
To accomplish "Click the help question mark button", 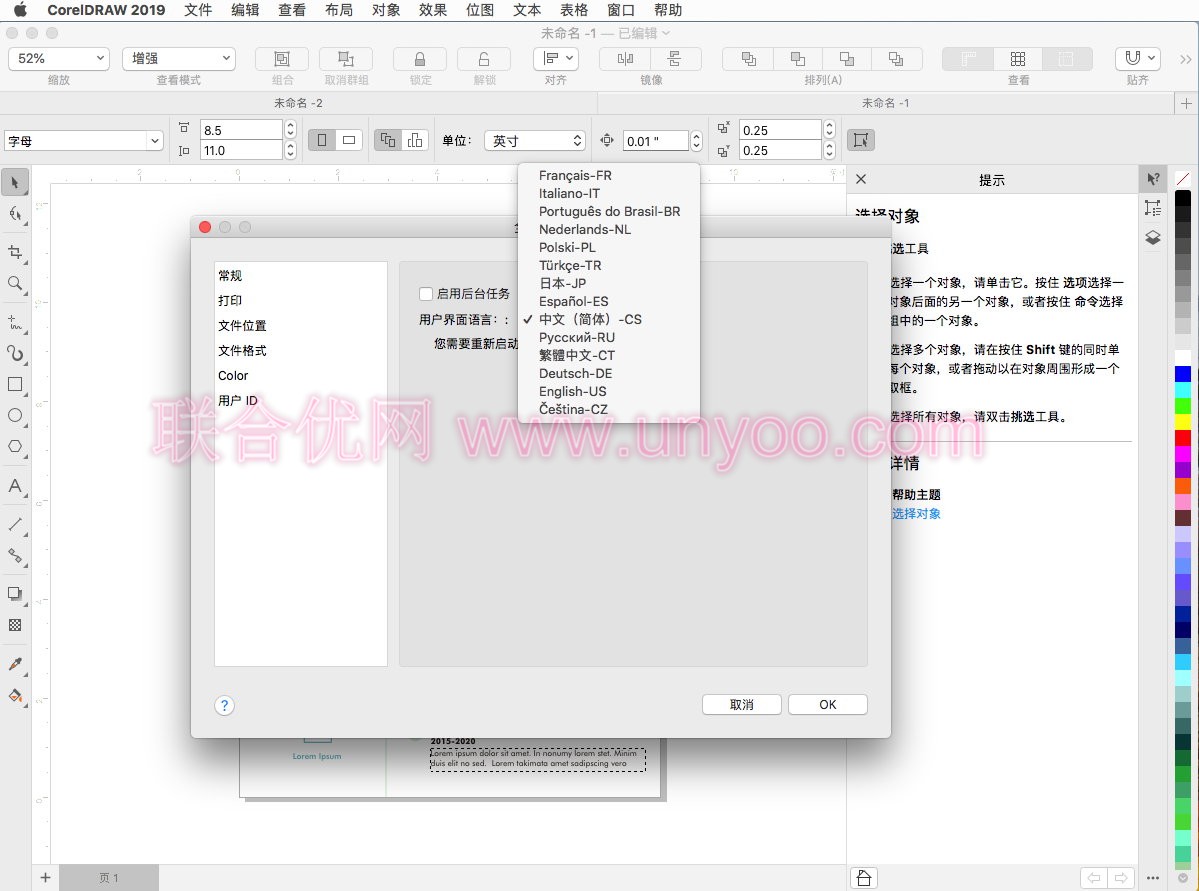I will tap(224, 706).
